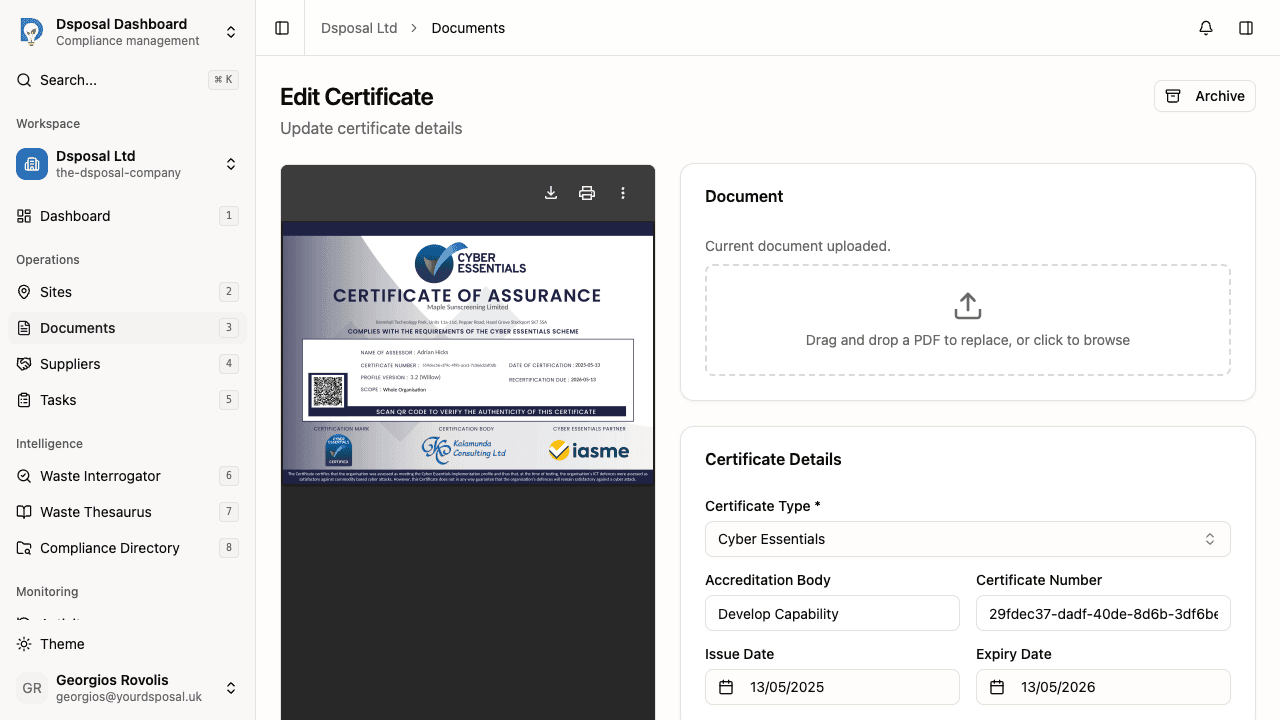Print the certificate document
Viewport: 1280px width, 720px height.
(x=587, y=192)
